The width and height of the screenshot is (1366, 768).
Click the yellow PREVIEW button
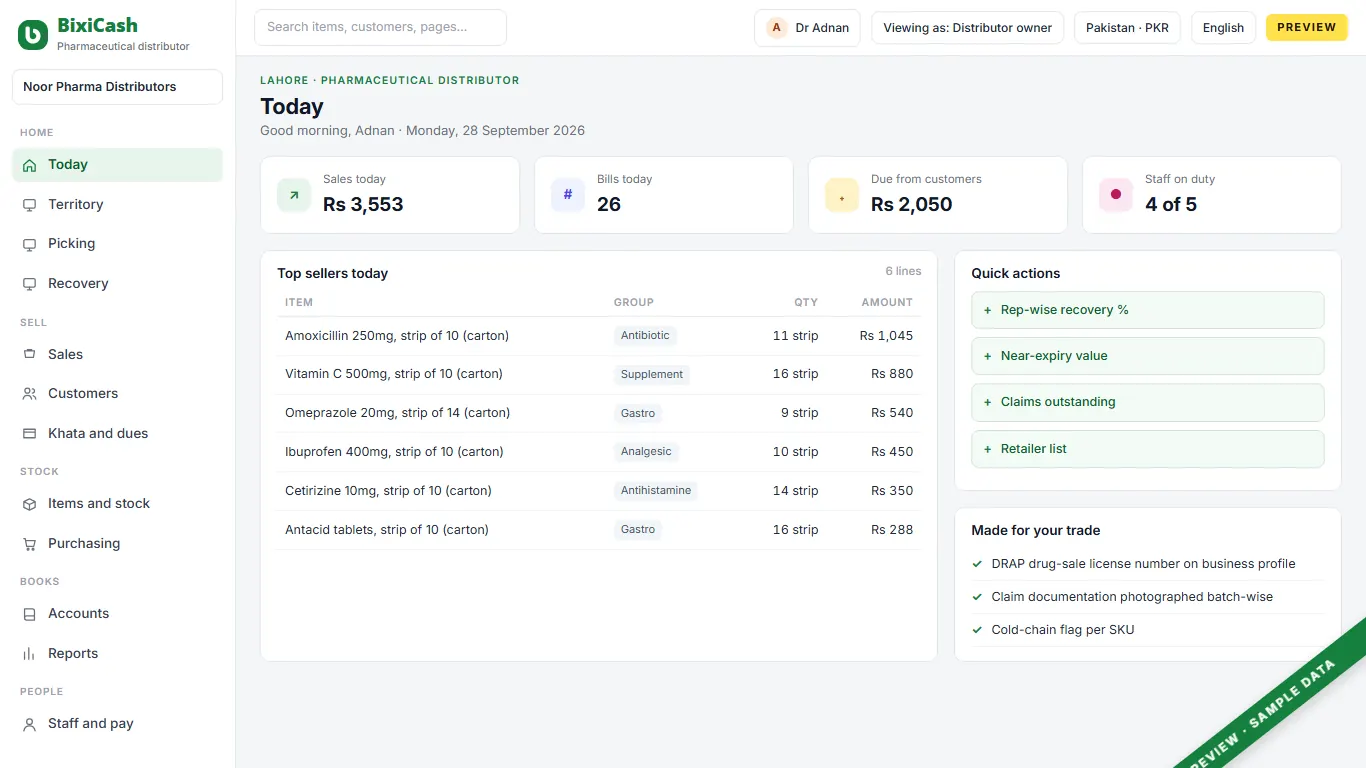pos(1307,28)
